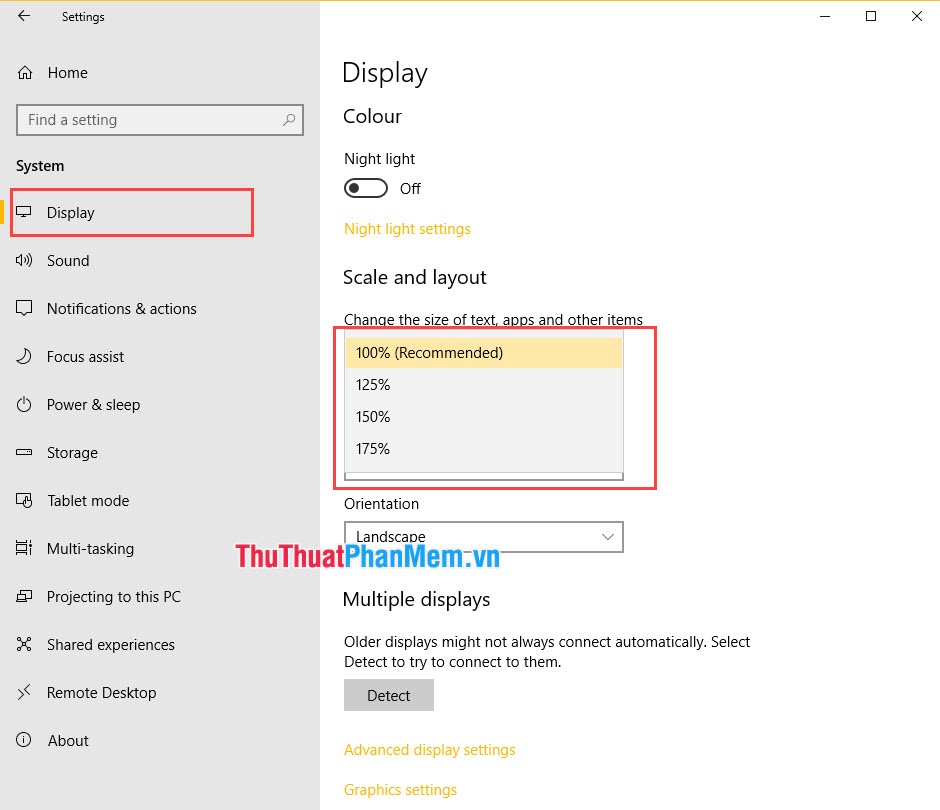Click the Projecting to this PC icon

pos(24,596)
